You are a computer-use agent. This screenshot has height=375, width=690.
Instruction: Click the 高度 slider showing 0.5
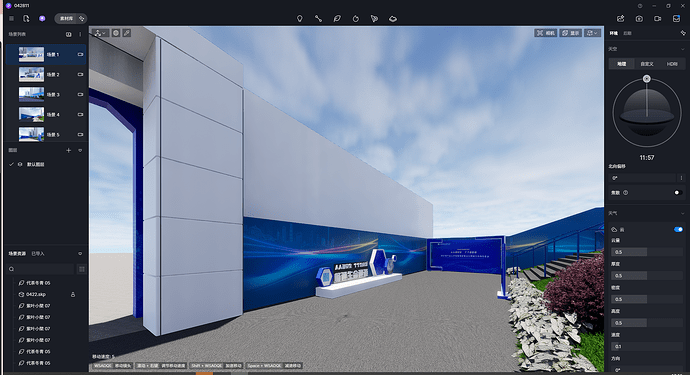[647, 323]
